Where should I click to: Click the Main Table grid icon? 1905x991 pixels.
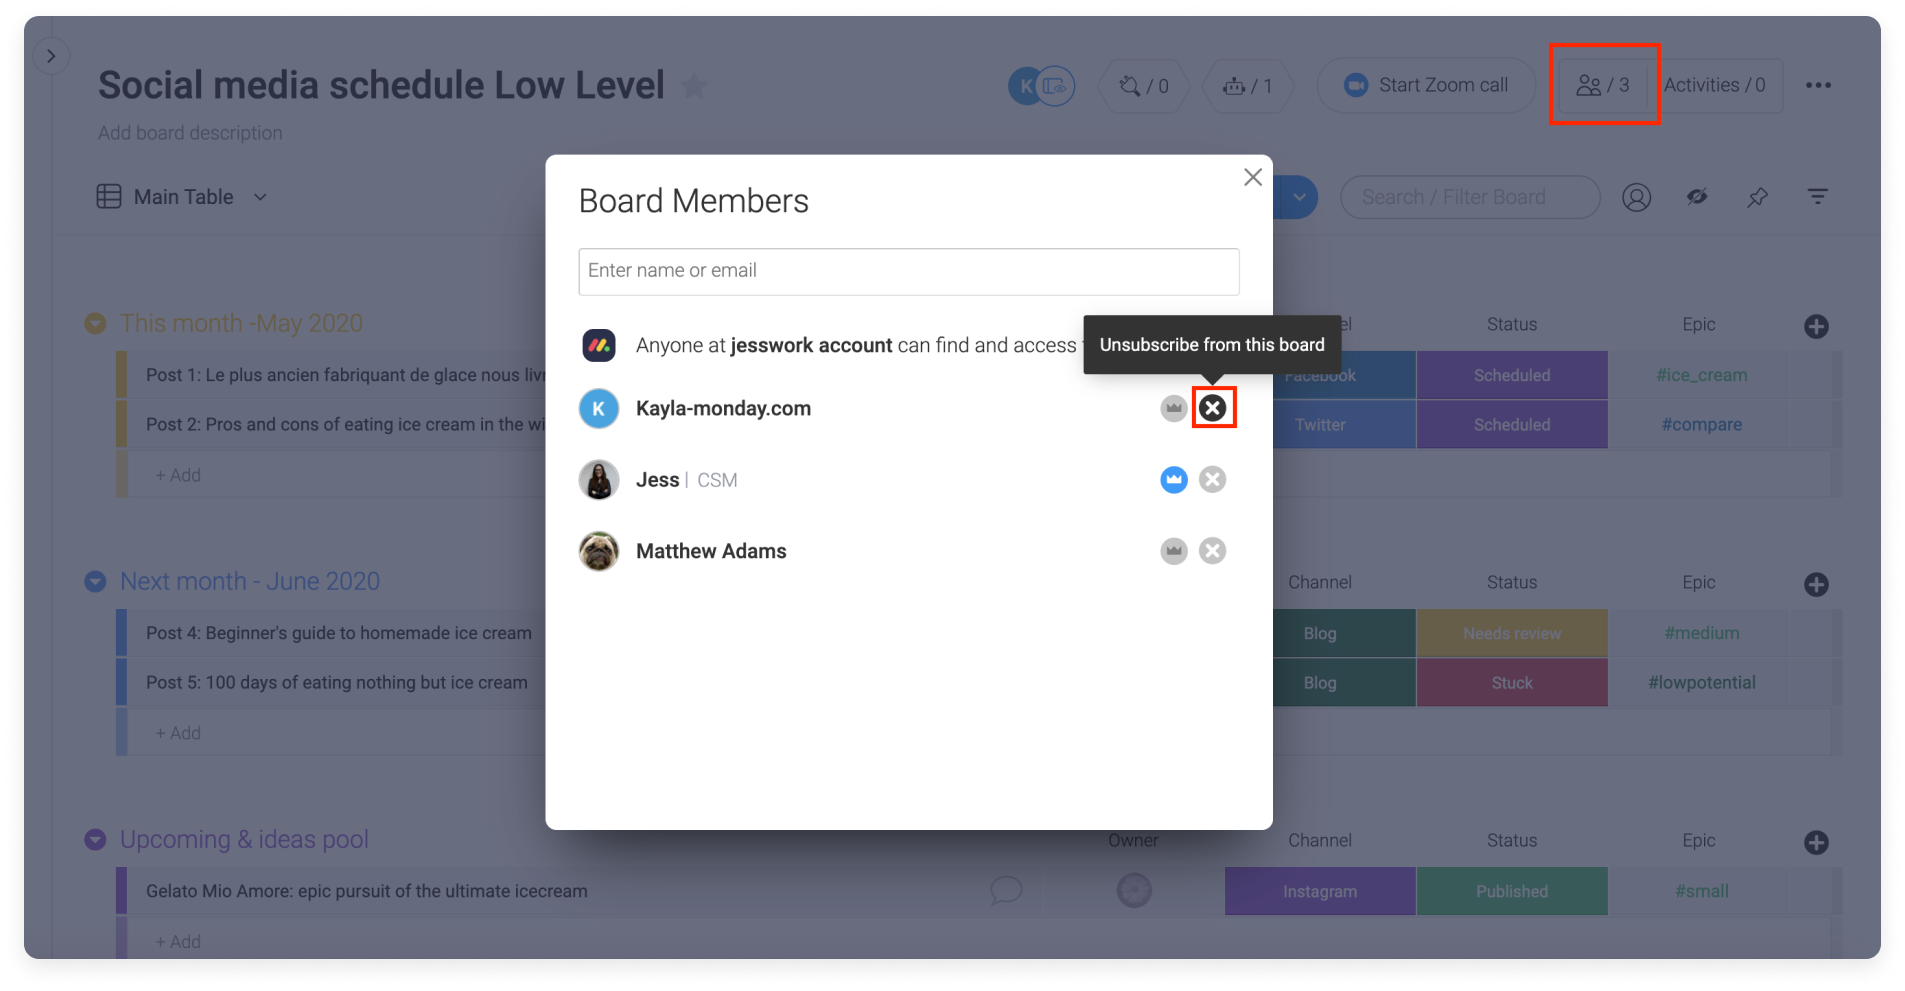109,197
